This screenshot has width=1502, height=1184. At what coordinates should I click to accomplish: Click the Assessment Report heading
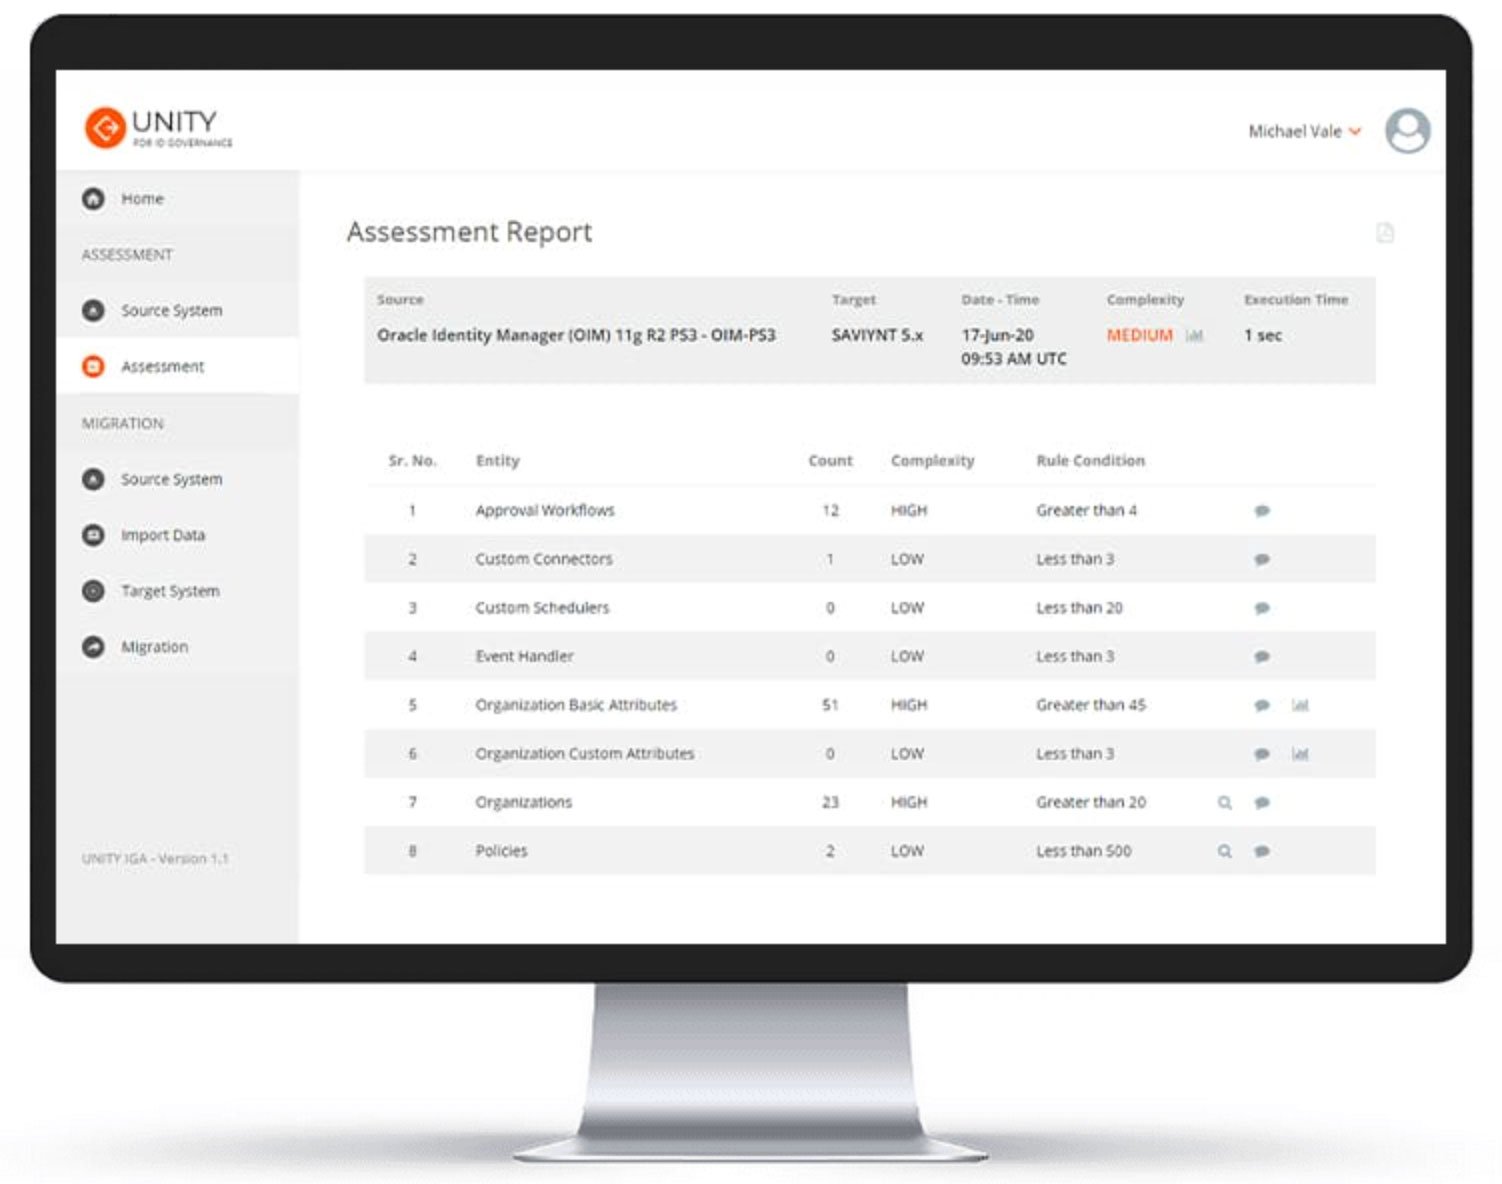tap(469, 232)
